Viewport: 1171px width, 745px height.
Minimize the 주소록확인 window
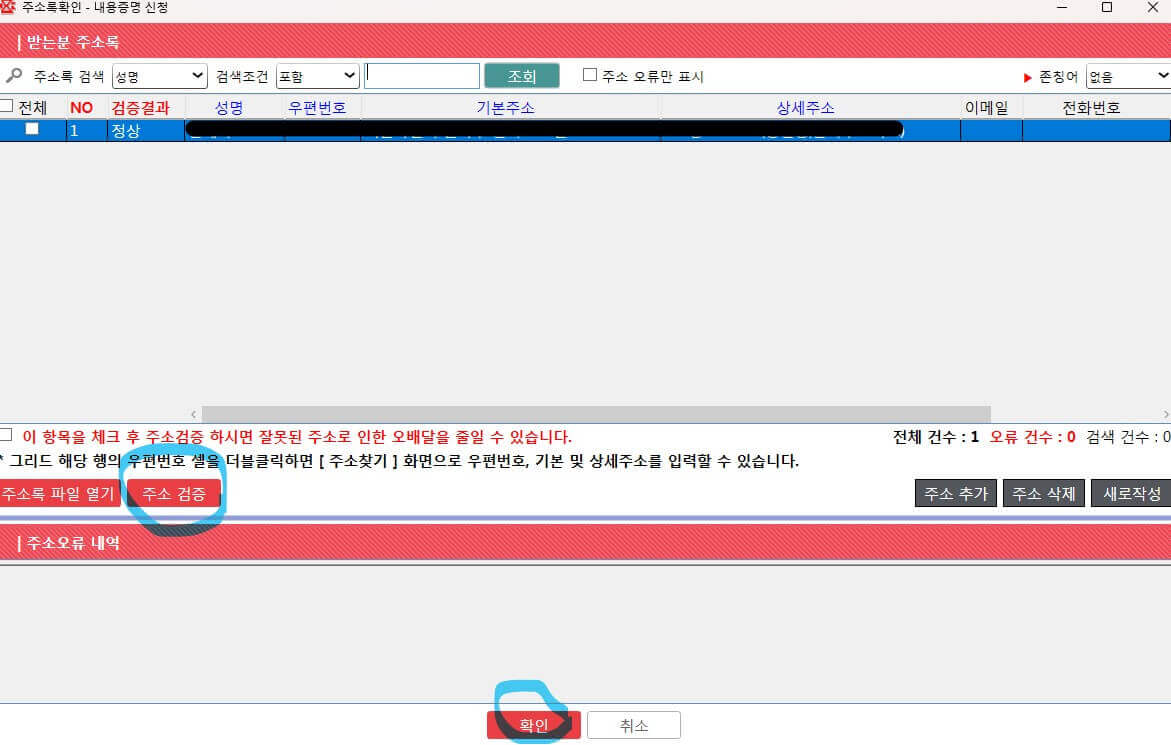click(x=1061, y=7)
